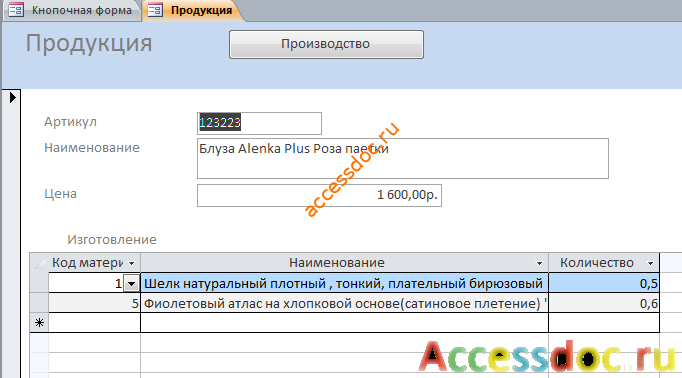Image resolution: width=682 pixels, height=378 pixels.
Task: Click the row selector of the Фиолетовый атлас row
Action: tap(39, 303)
